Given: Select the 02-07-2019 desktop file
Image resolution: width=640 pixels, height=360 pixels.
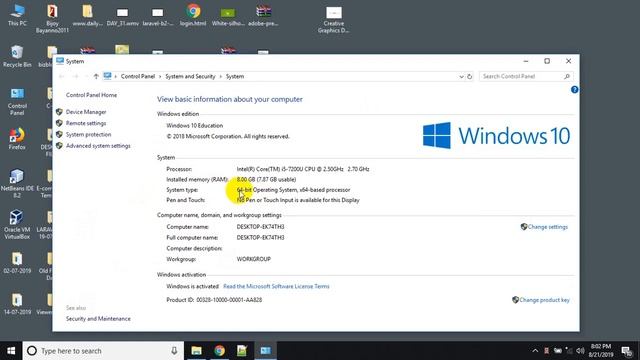Looking at the screenshot, I should pyautogui.click(x=17, y=262).
